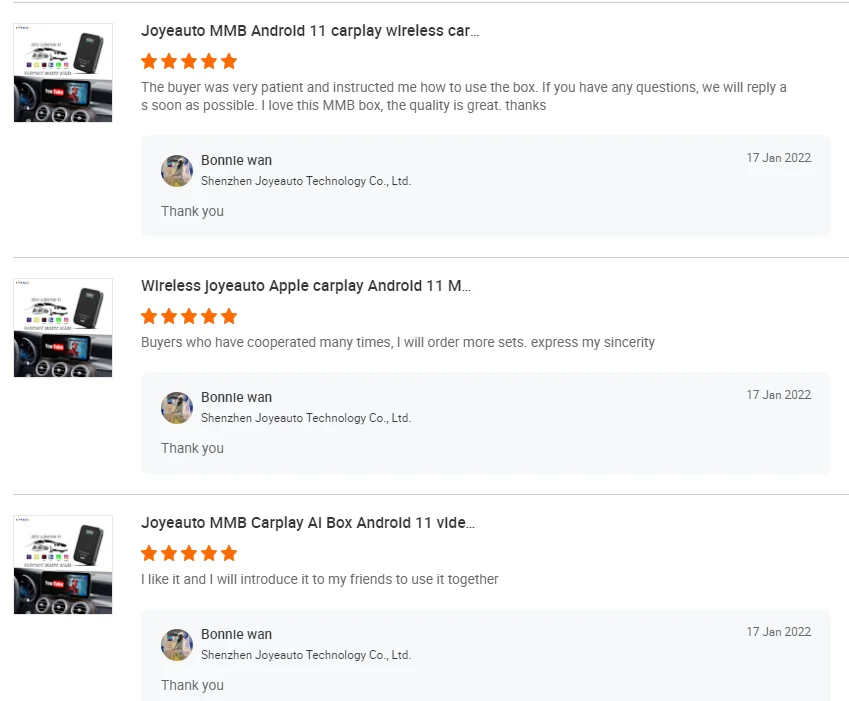Click the review text about the patient buyer
Screen dimensions: 849x701
464,96
